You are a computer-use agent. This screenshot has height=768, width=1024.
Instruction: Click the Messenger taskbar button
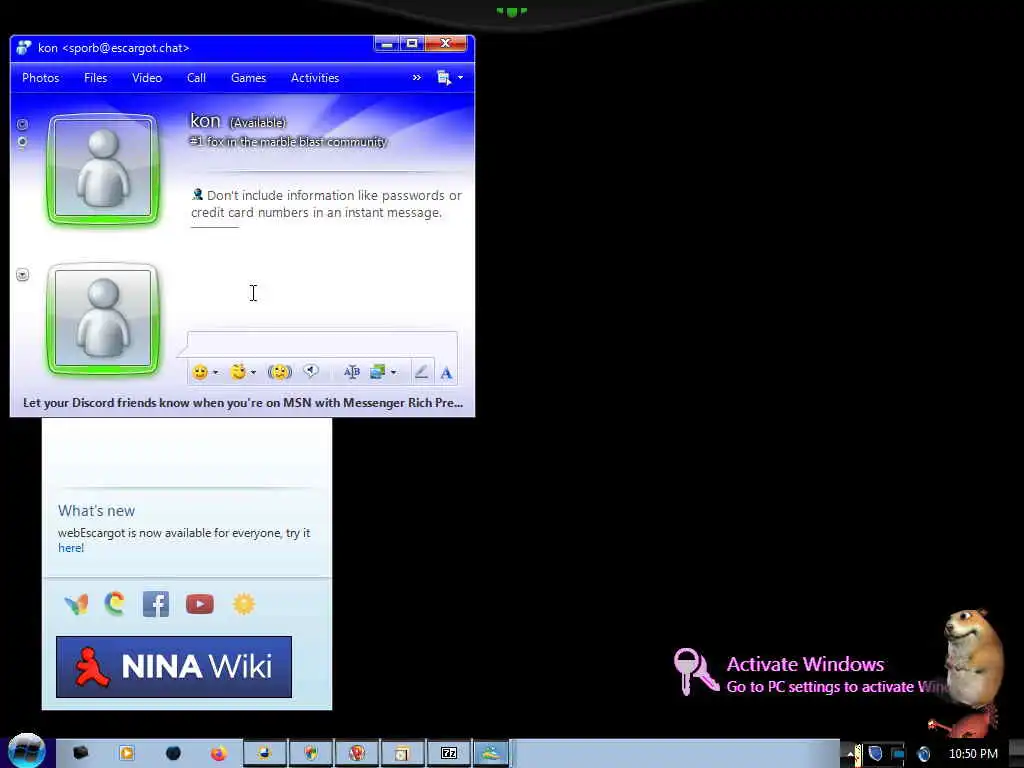[491, 754]
